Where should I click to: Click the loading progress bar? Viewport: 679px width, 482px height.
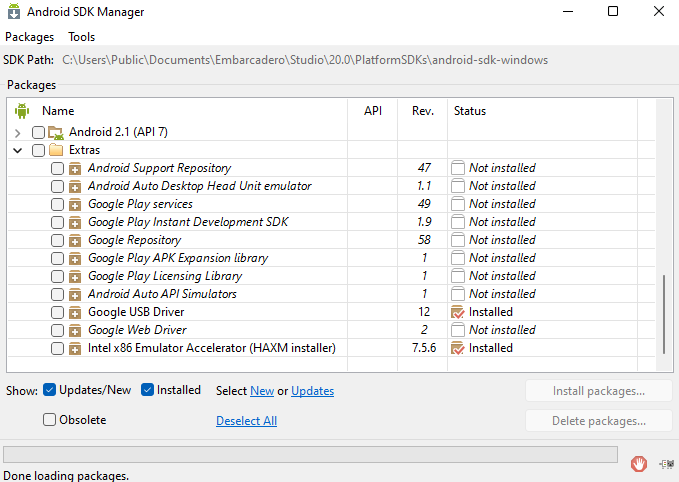point(310,455)
